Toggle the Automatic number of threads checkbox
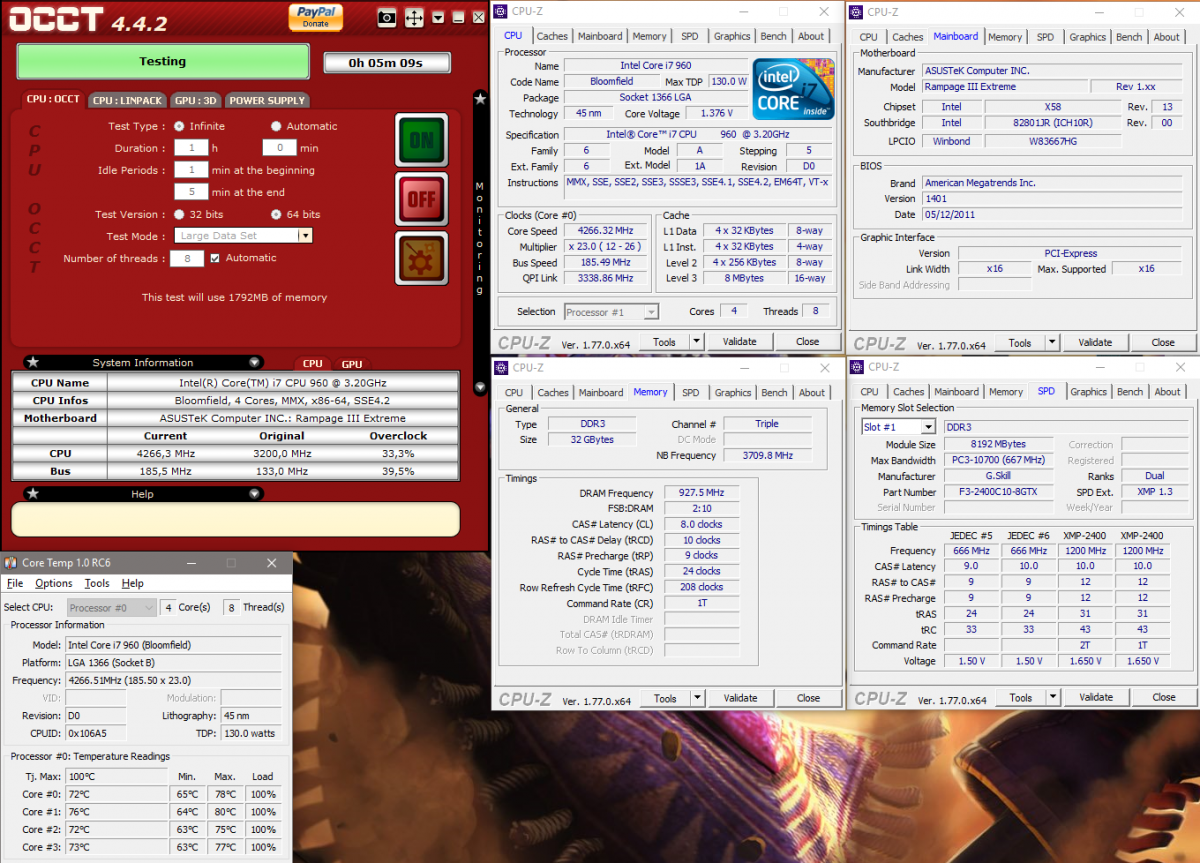Viewport: 1200px width, 863px height. pyautogui.click(x=215, y=258)
